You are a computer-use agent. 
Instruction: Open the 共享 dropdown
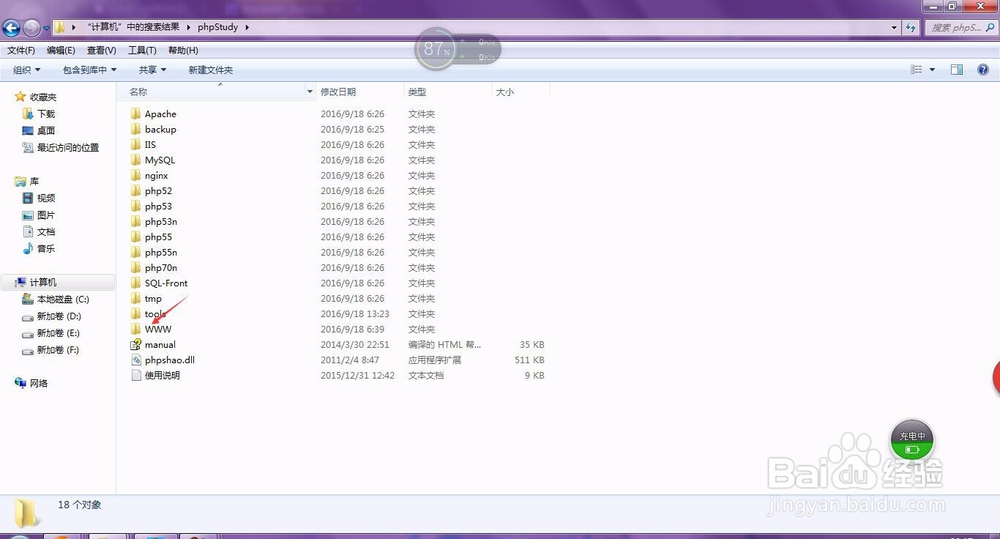pyautogui.click(x=152, y=70)
